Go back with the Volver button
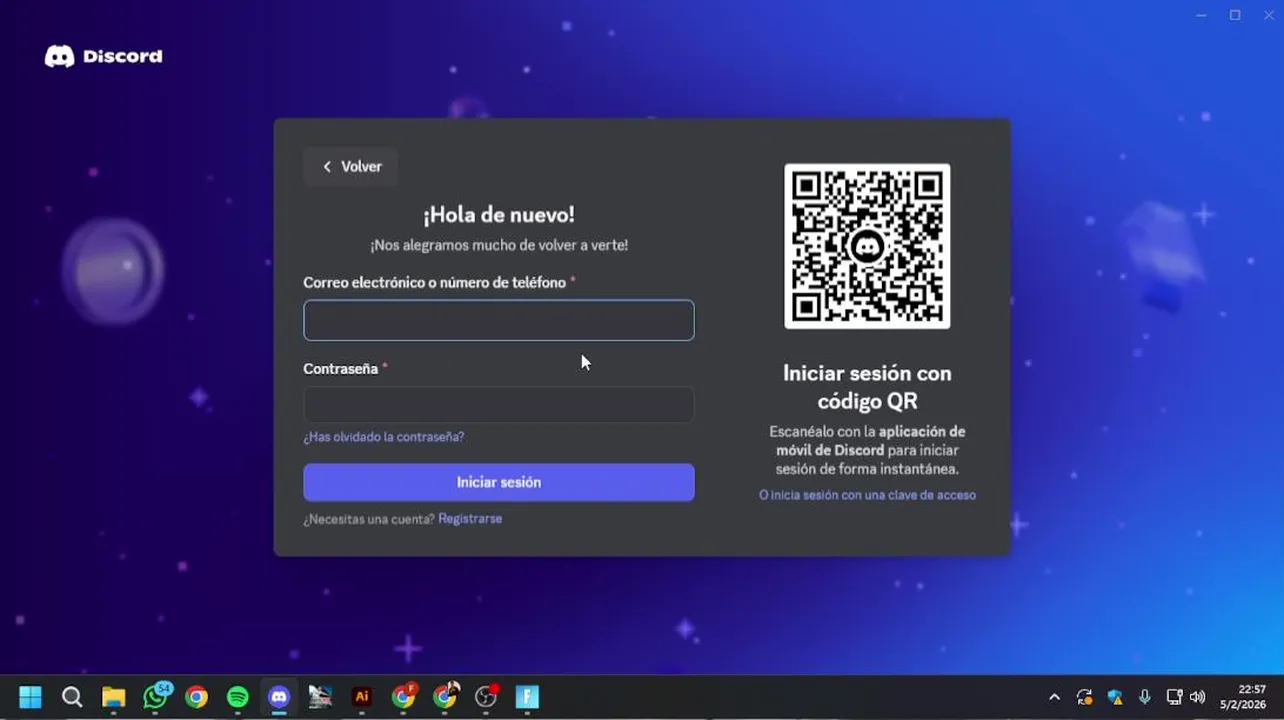 [x=351, y=167]
